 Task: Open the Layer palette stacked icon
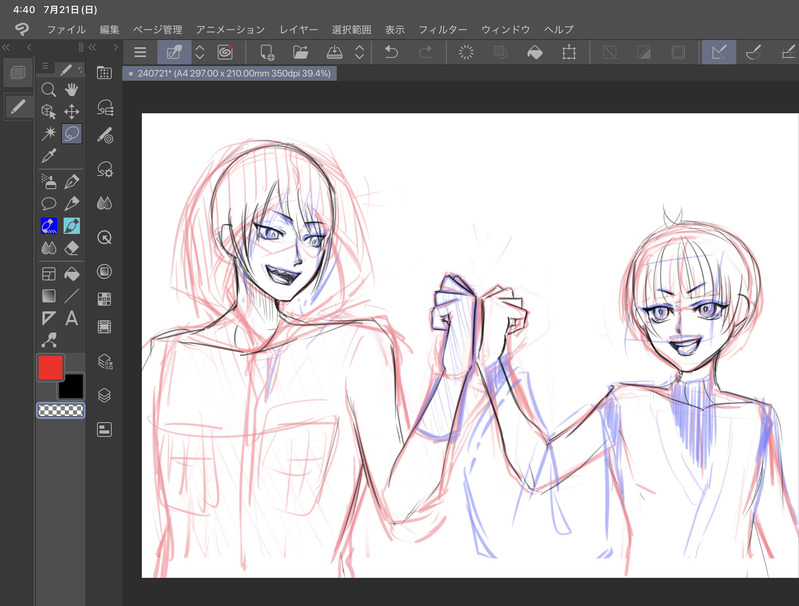[104, 395]
